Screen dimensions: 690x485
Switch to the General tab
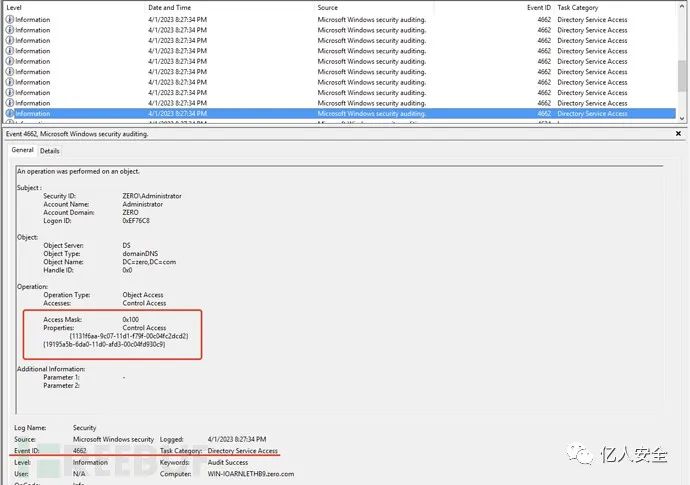(x=22, y=150)
